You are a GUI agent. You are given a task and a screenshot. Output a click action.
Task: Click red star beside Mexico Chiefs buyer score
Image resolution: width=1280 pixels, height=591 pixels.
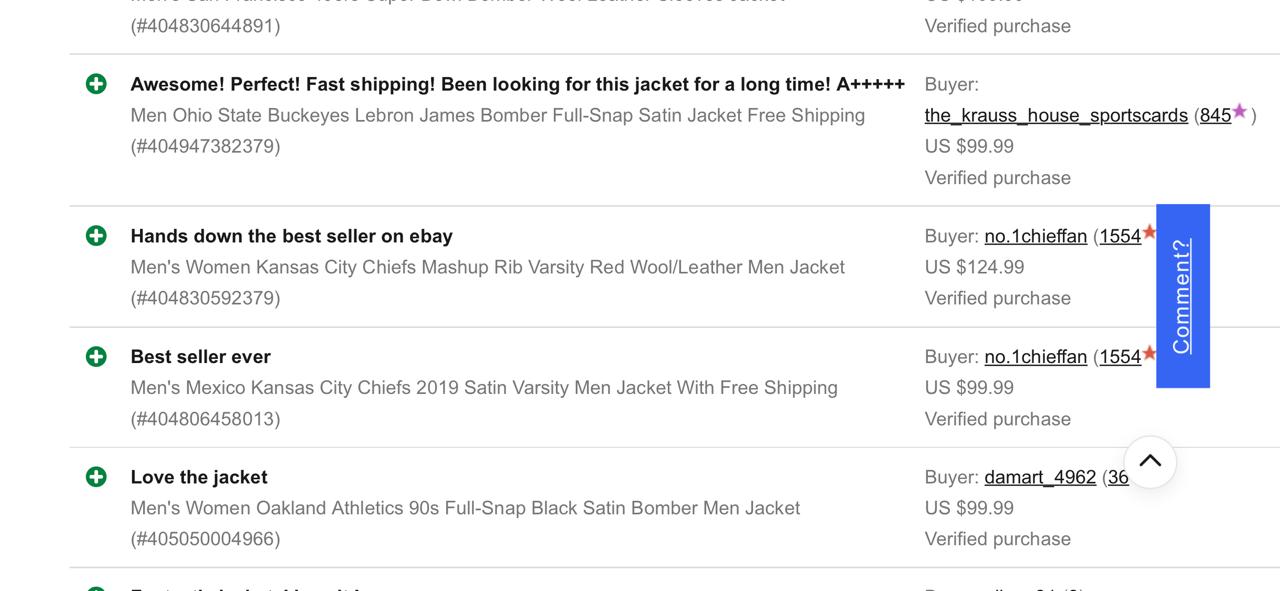coord(1149,353)
